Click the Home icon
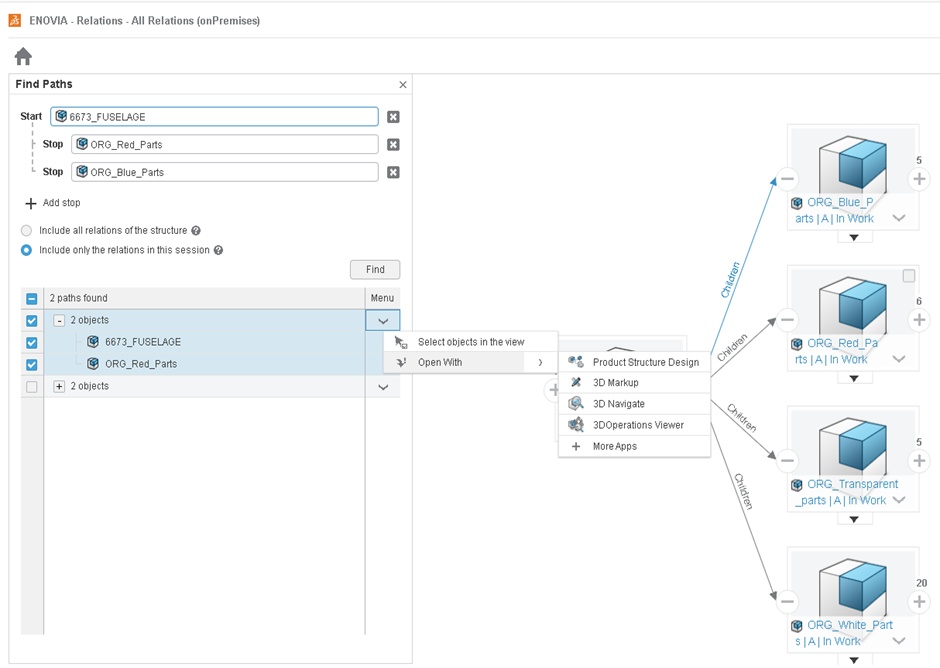 pos(23,56)
